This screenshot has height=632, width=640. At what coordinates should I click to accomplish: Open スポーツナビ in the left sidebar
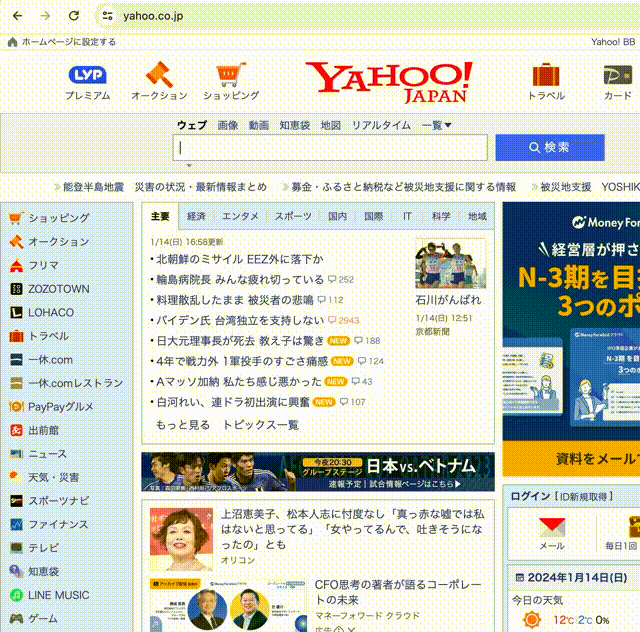click(58, 501)
